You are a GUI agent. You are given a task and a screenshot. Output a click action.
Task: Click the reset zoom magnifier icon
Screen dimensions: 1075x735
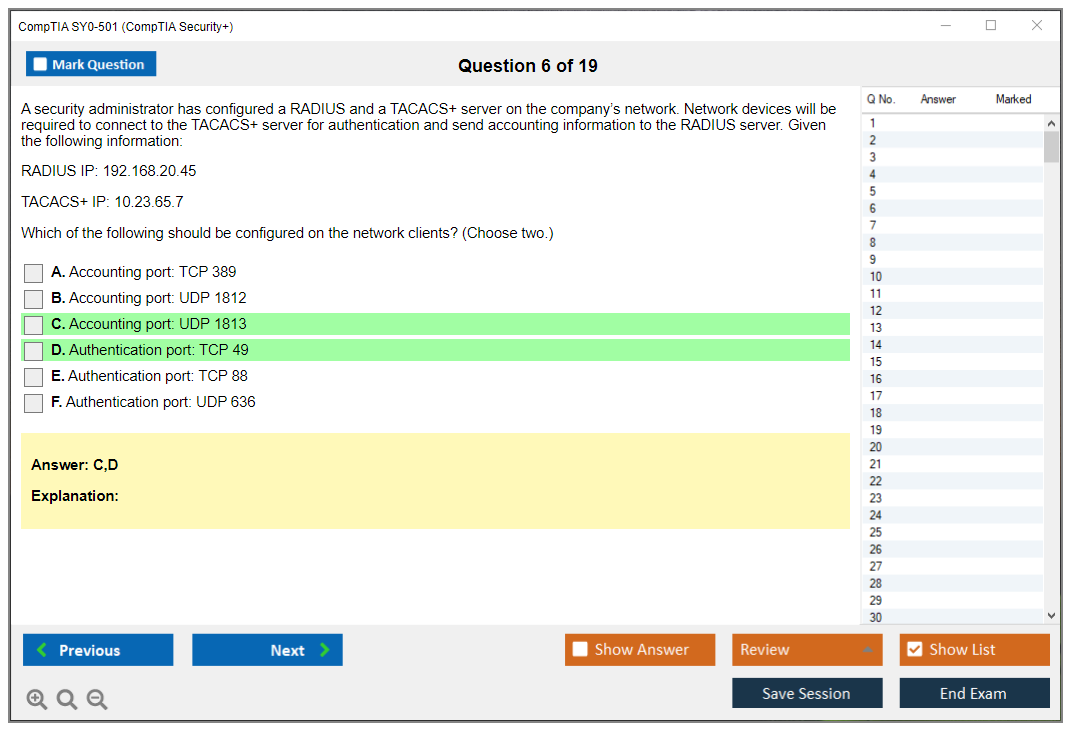point(67,700)
